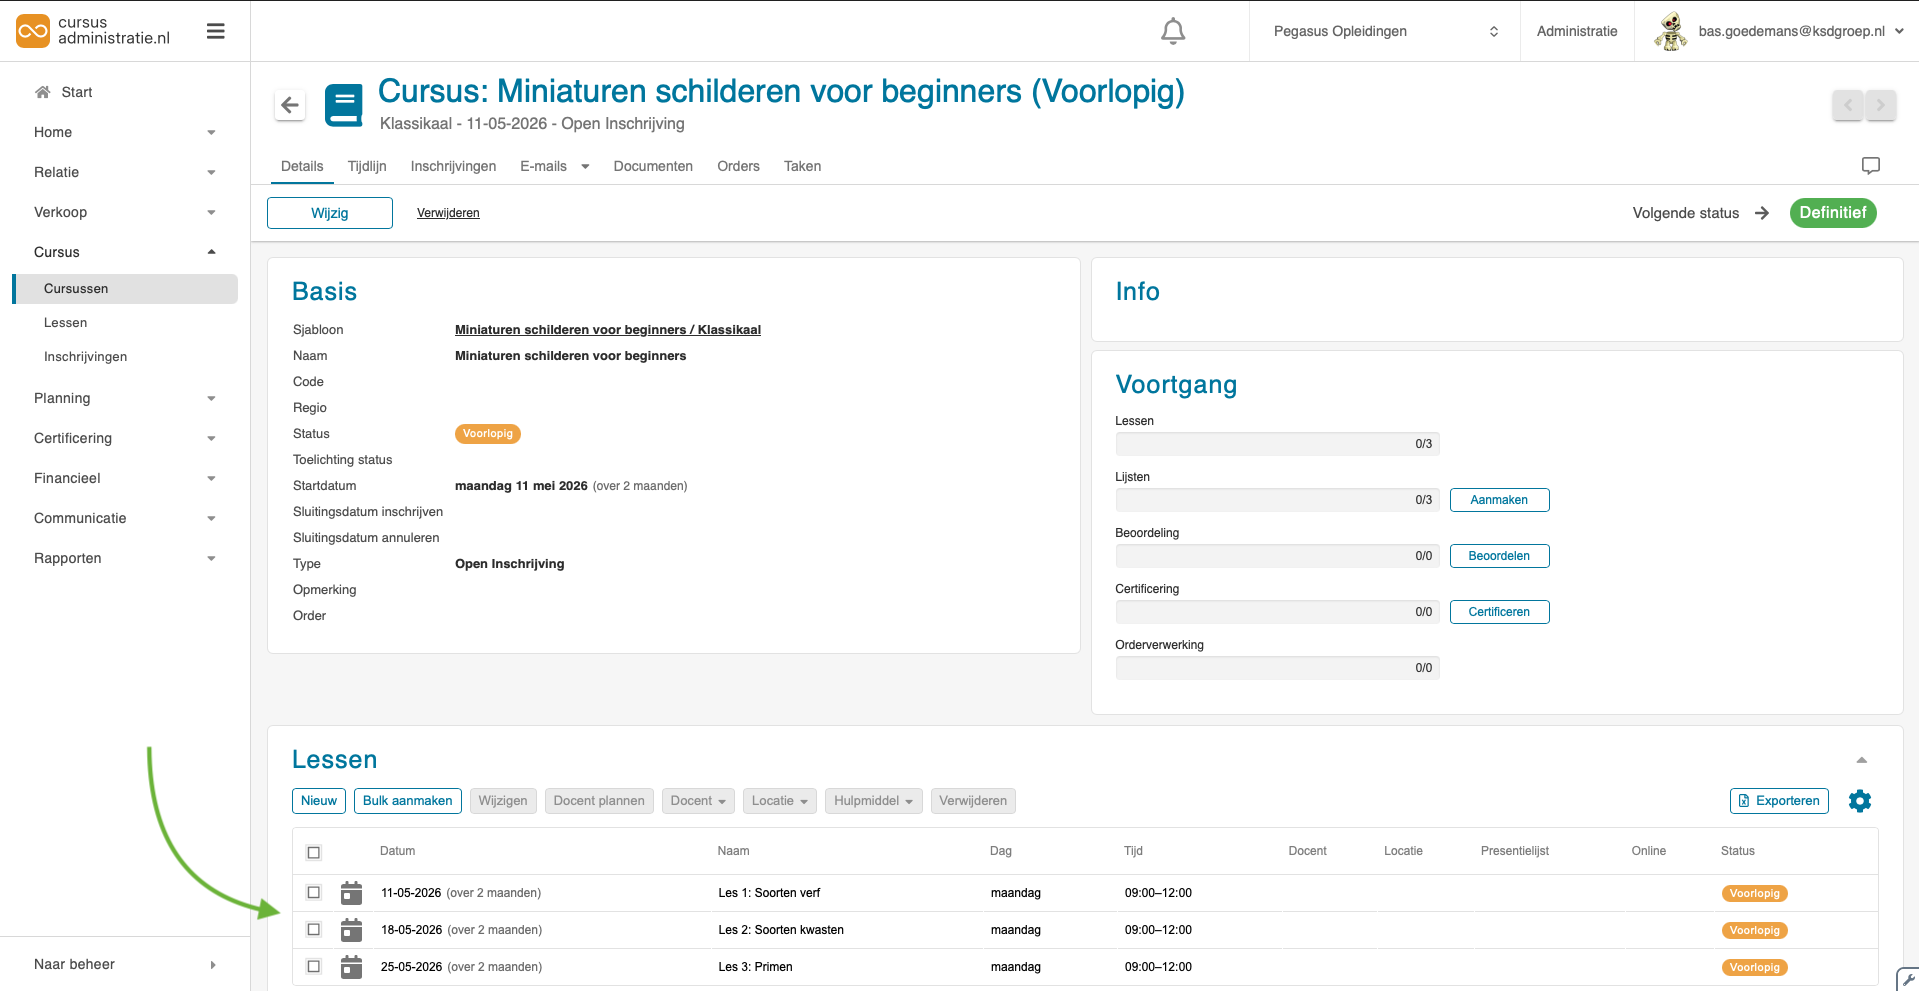
Task: Collapse the Lessen panel with its arrow
Action: [1860, 758]
